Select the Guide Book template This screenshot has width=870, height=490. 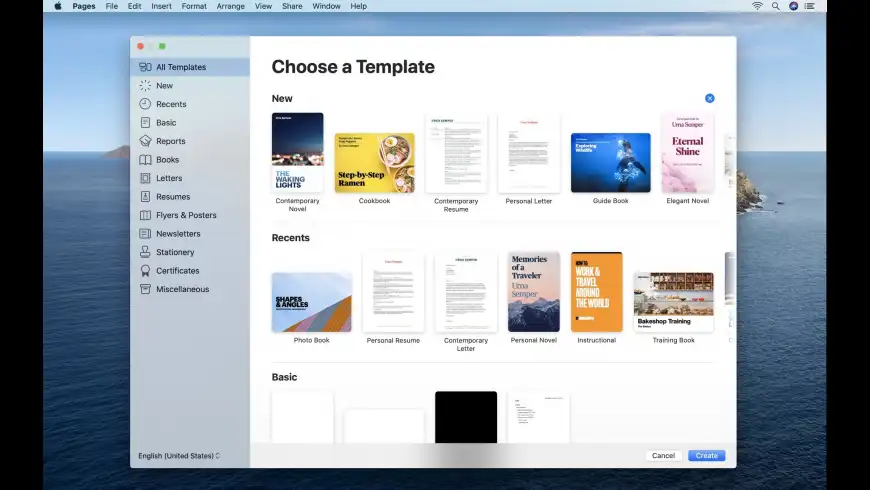pyautogui.click(x=610, y=163)
